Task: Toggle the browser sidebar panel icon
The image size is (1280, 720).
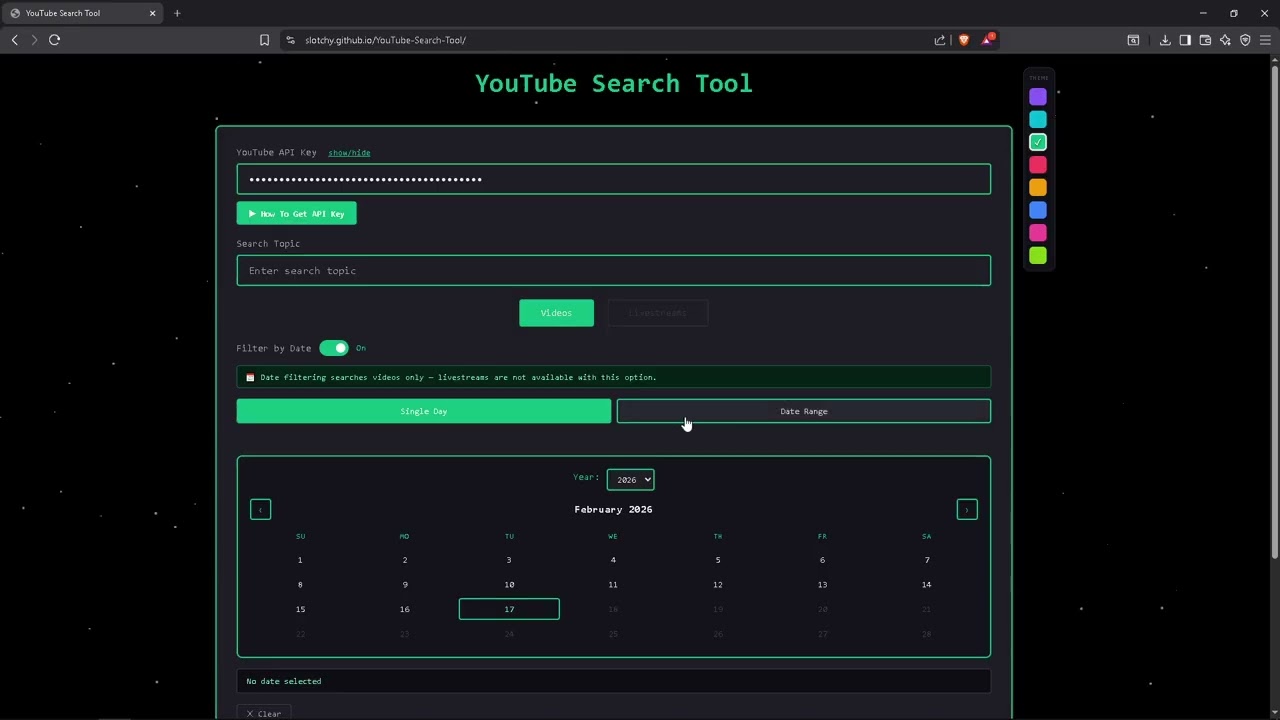Action: 1185,40
